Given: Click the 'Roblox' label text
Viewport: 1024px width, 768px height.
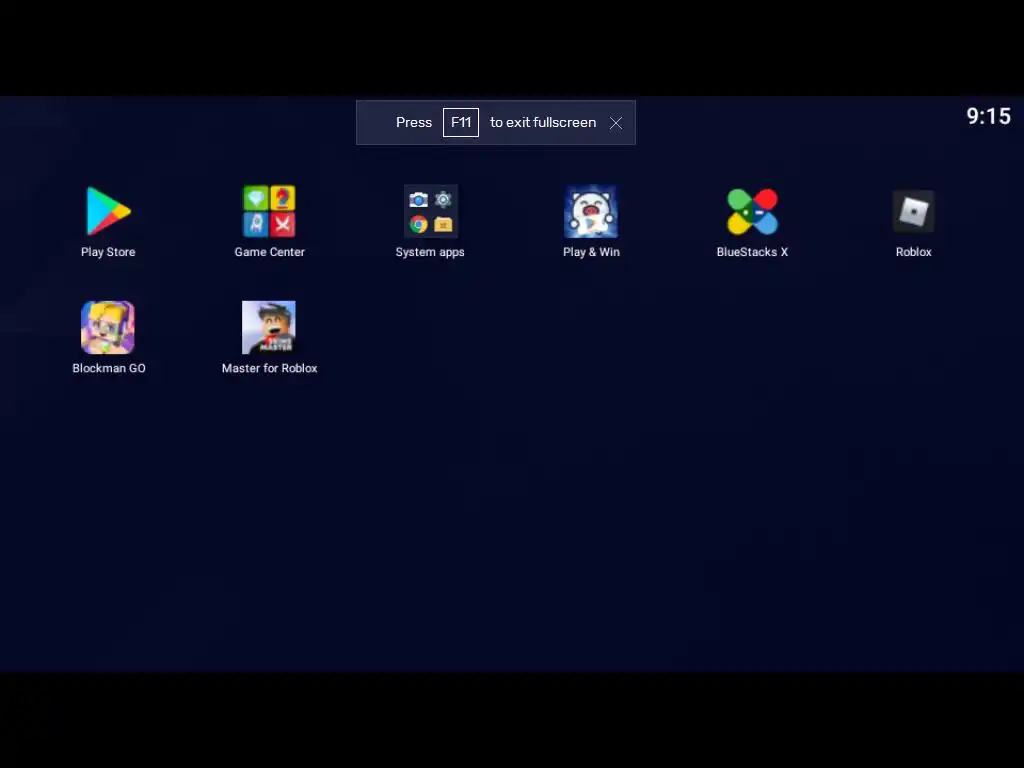Looking at the screenshot, I should click(913, 252).
